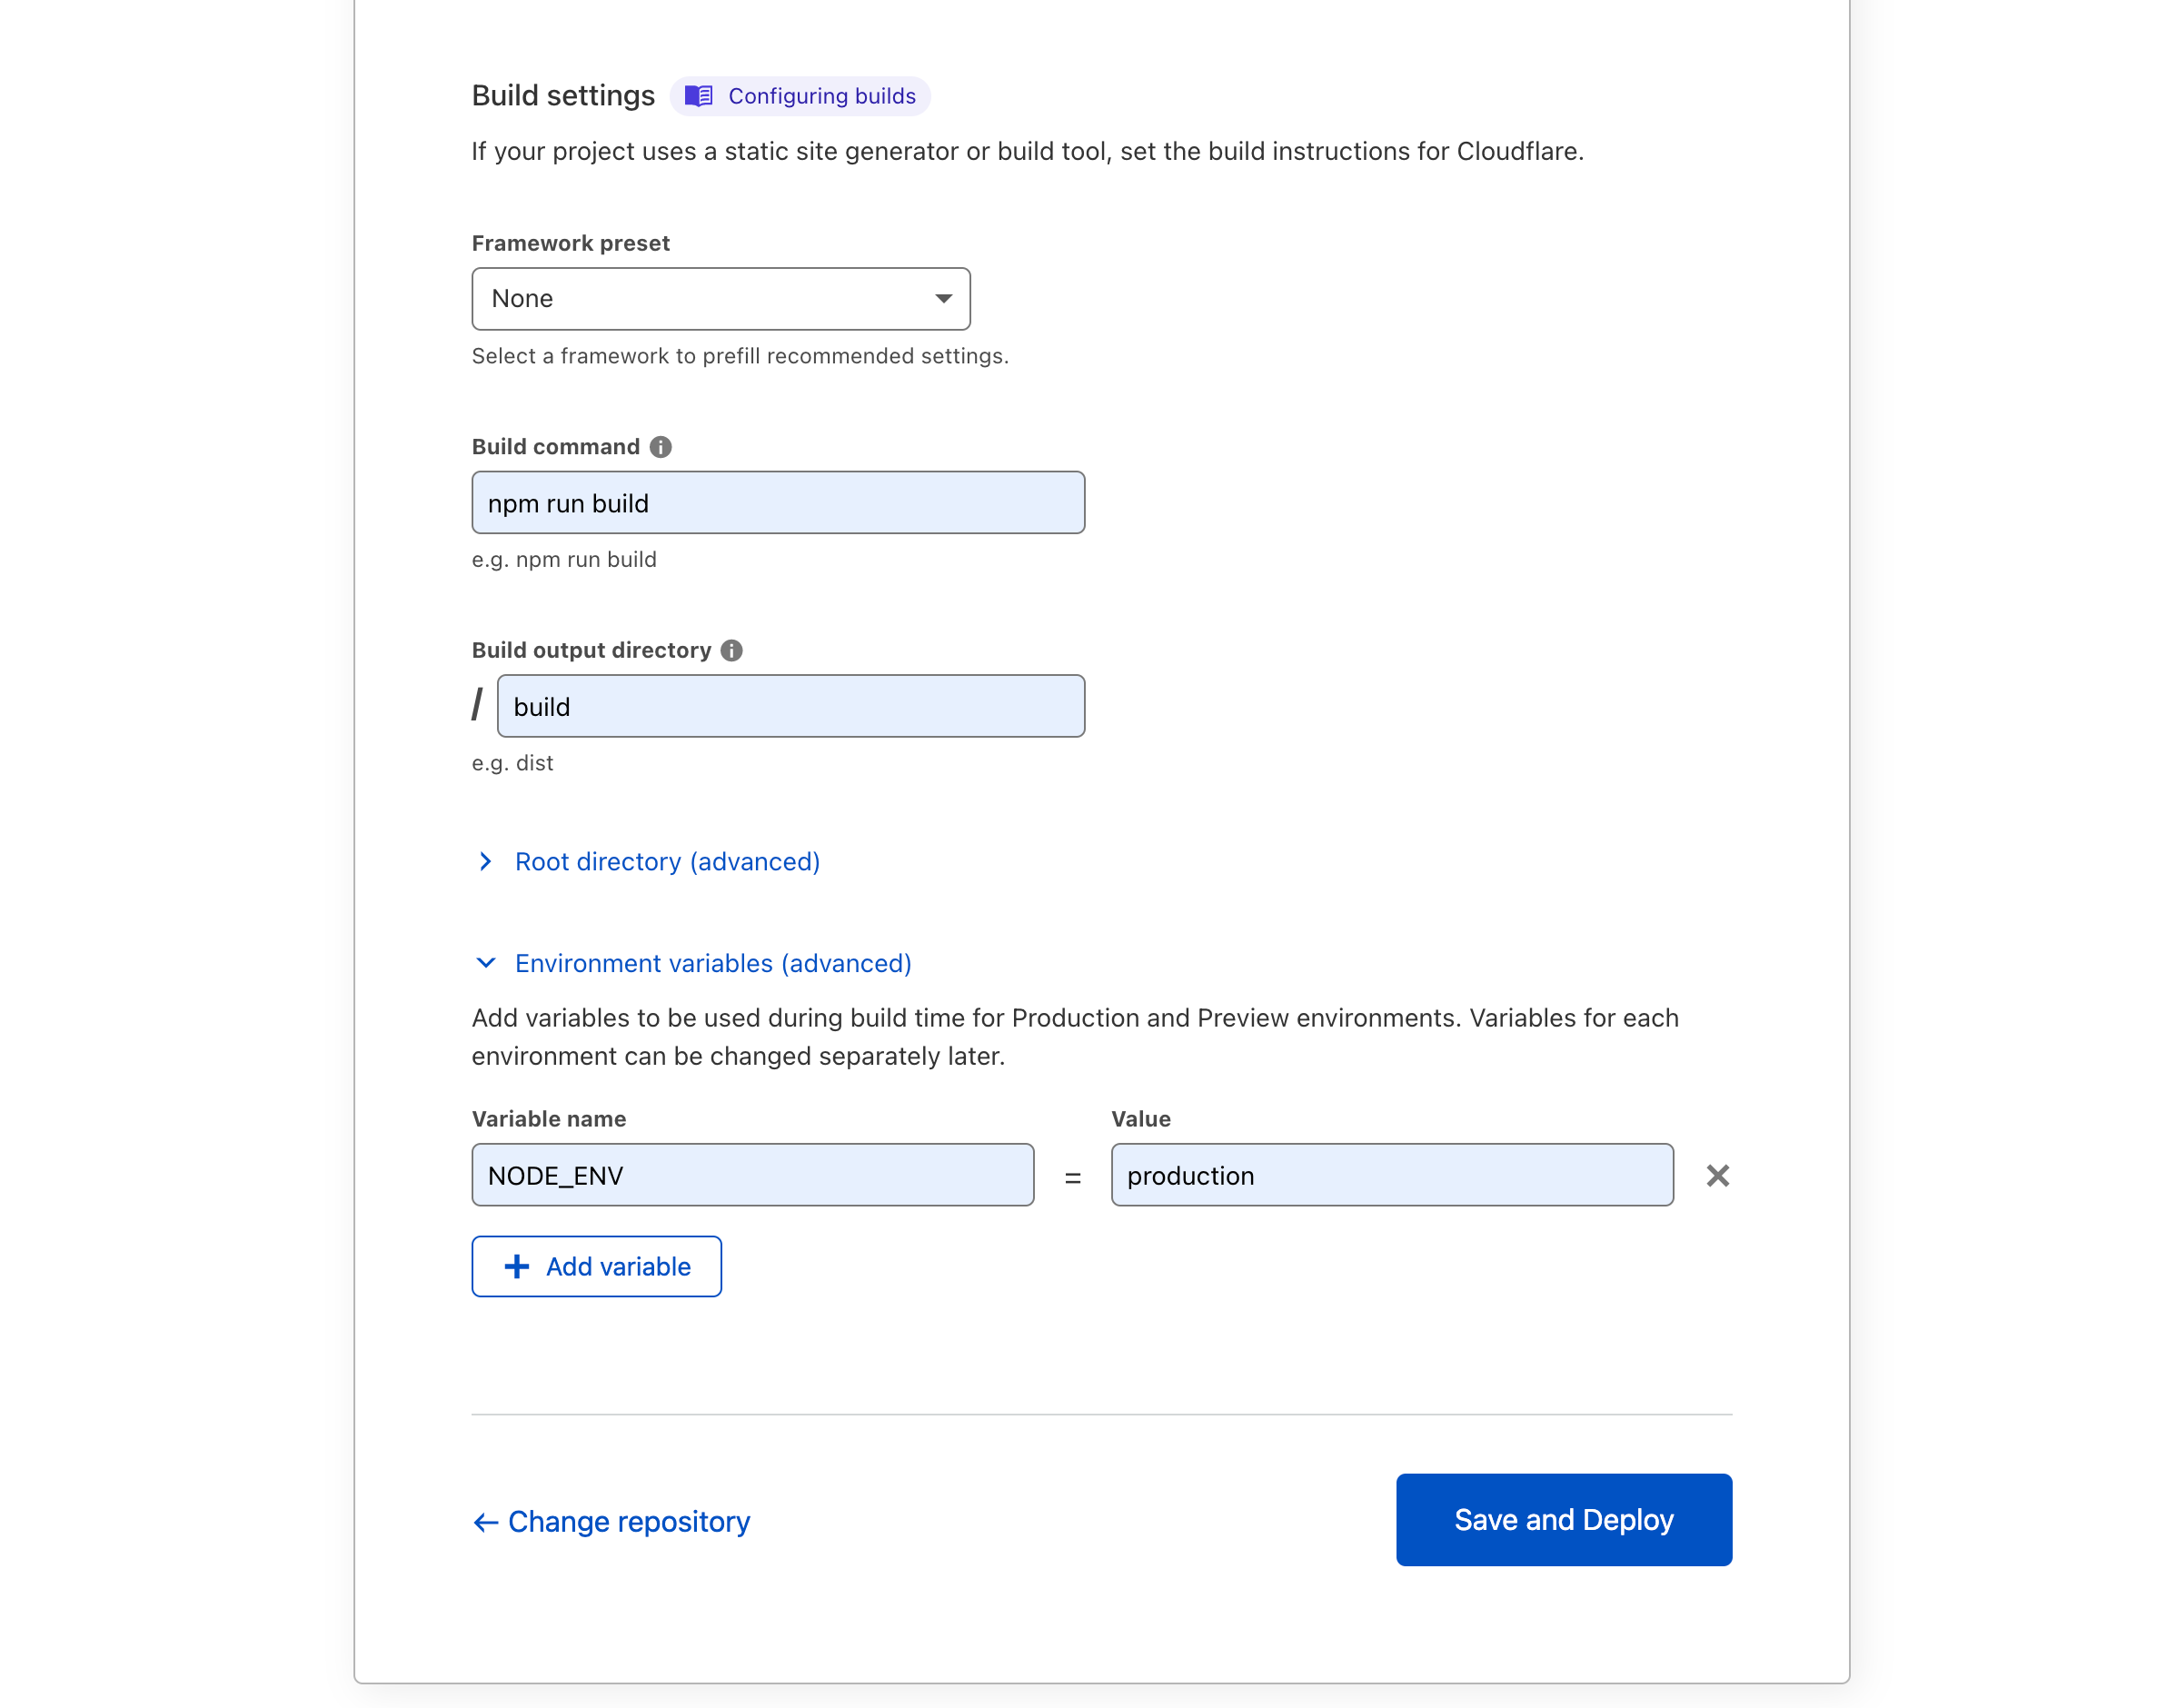Expand the Root directory advanced section
This screenshot has width=2157, height=1708.
(667, 861)
